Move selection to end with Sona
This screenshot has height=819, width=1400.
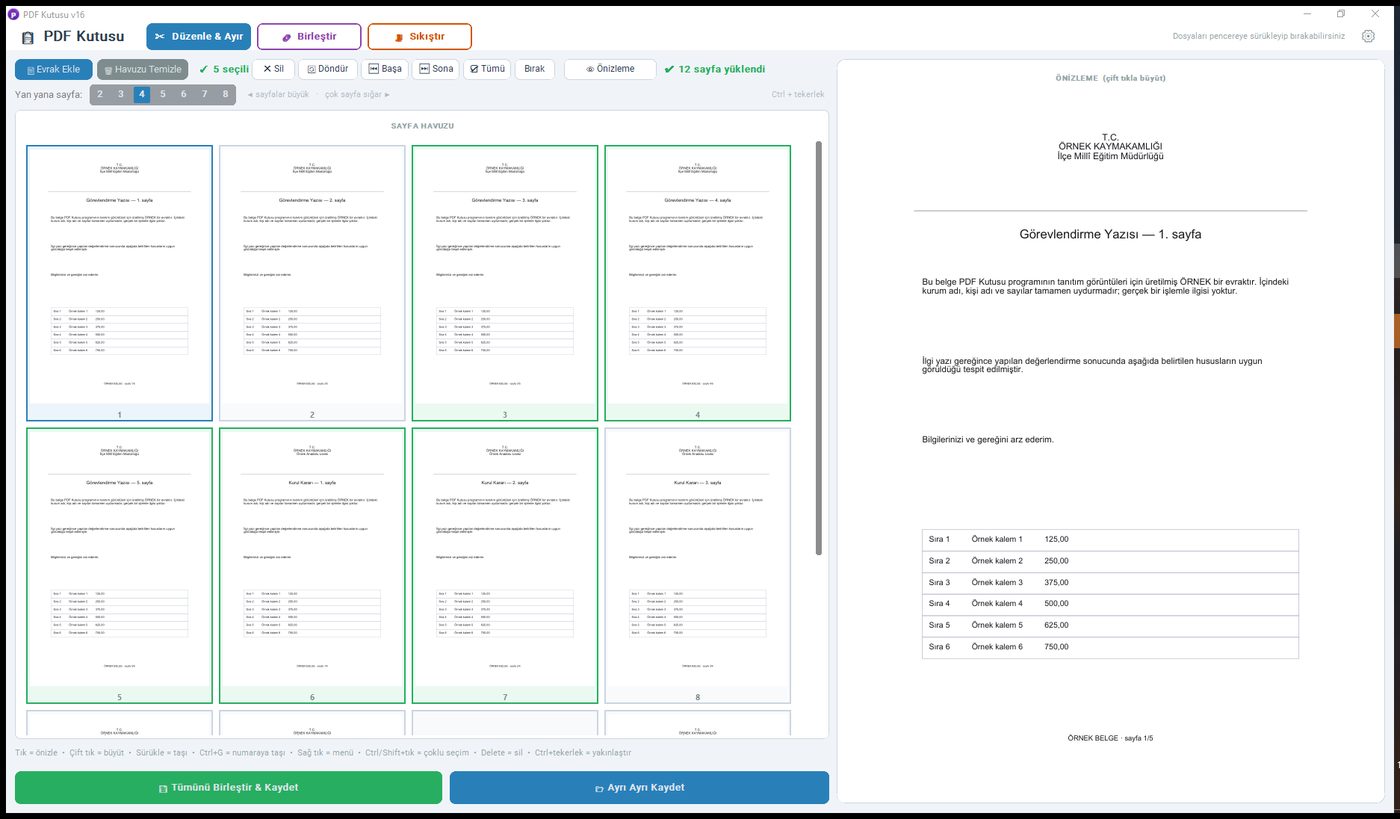[436, 69]
